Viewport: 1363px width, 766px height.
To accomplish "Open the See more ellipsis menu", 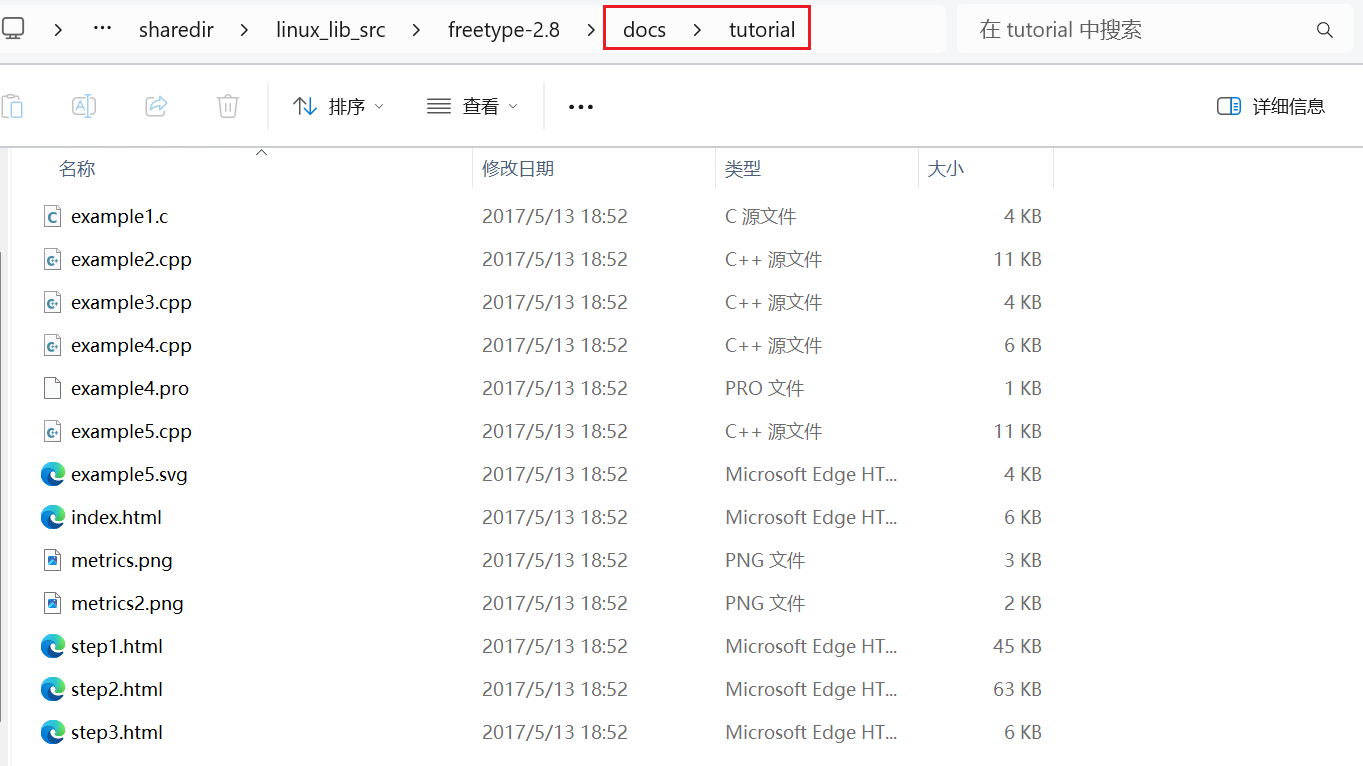I will click(x=581, y=106).
